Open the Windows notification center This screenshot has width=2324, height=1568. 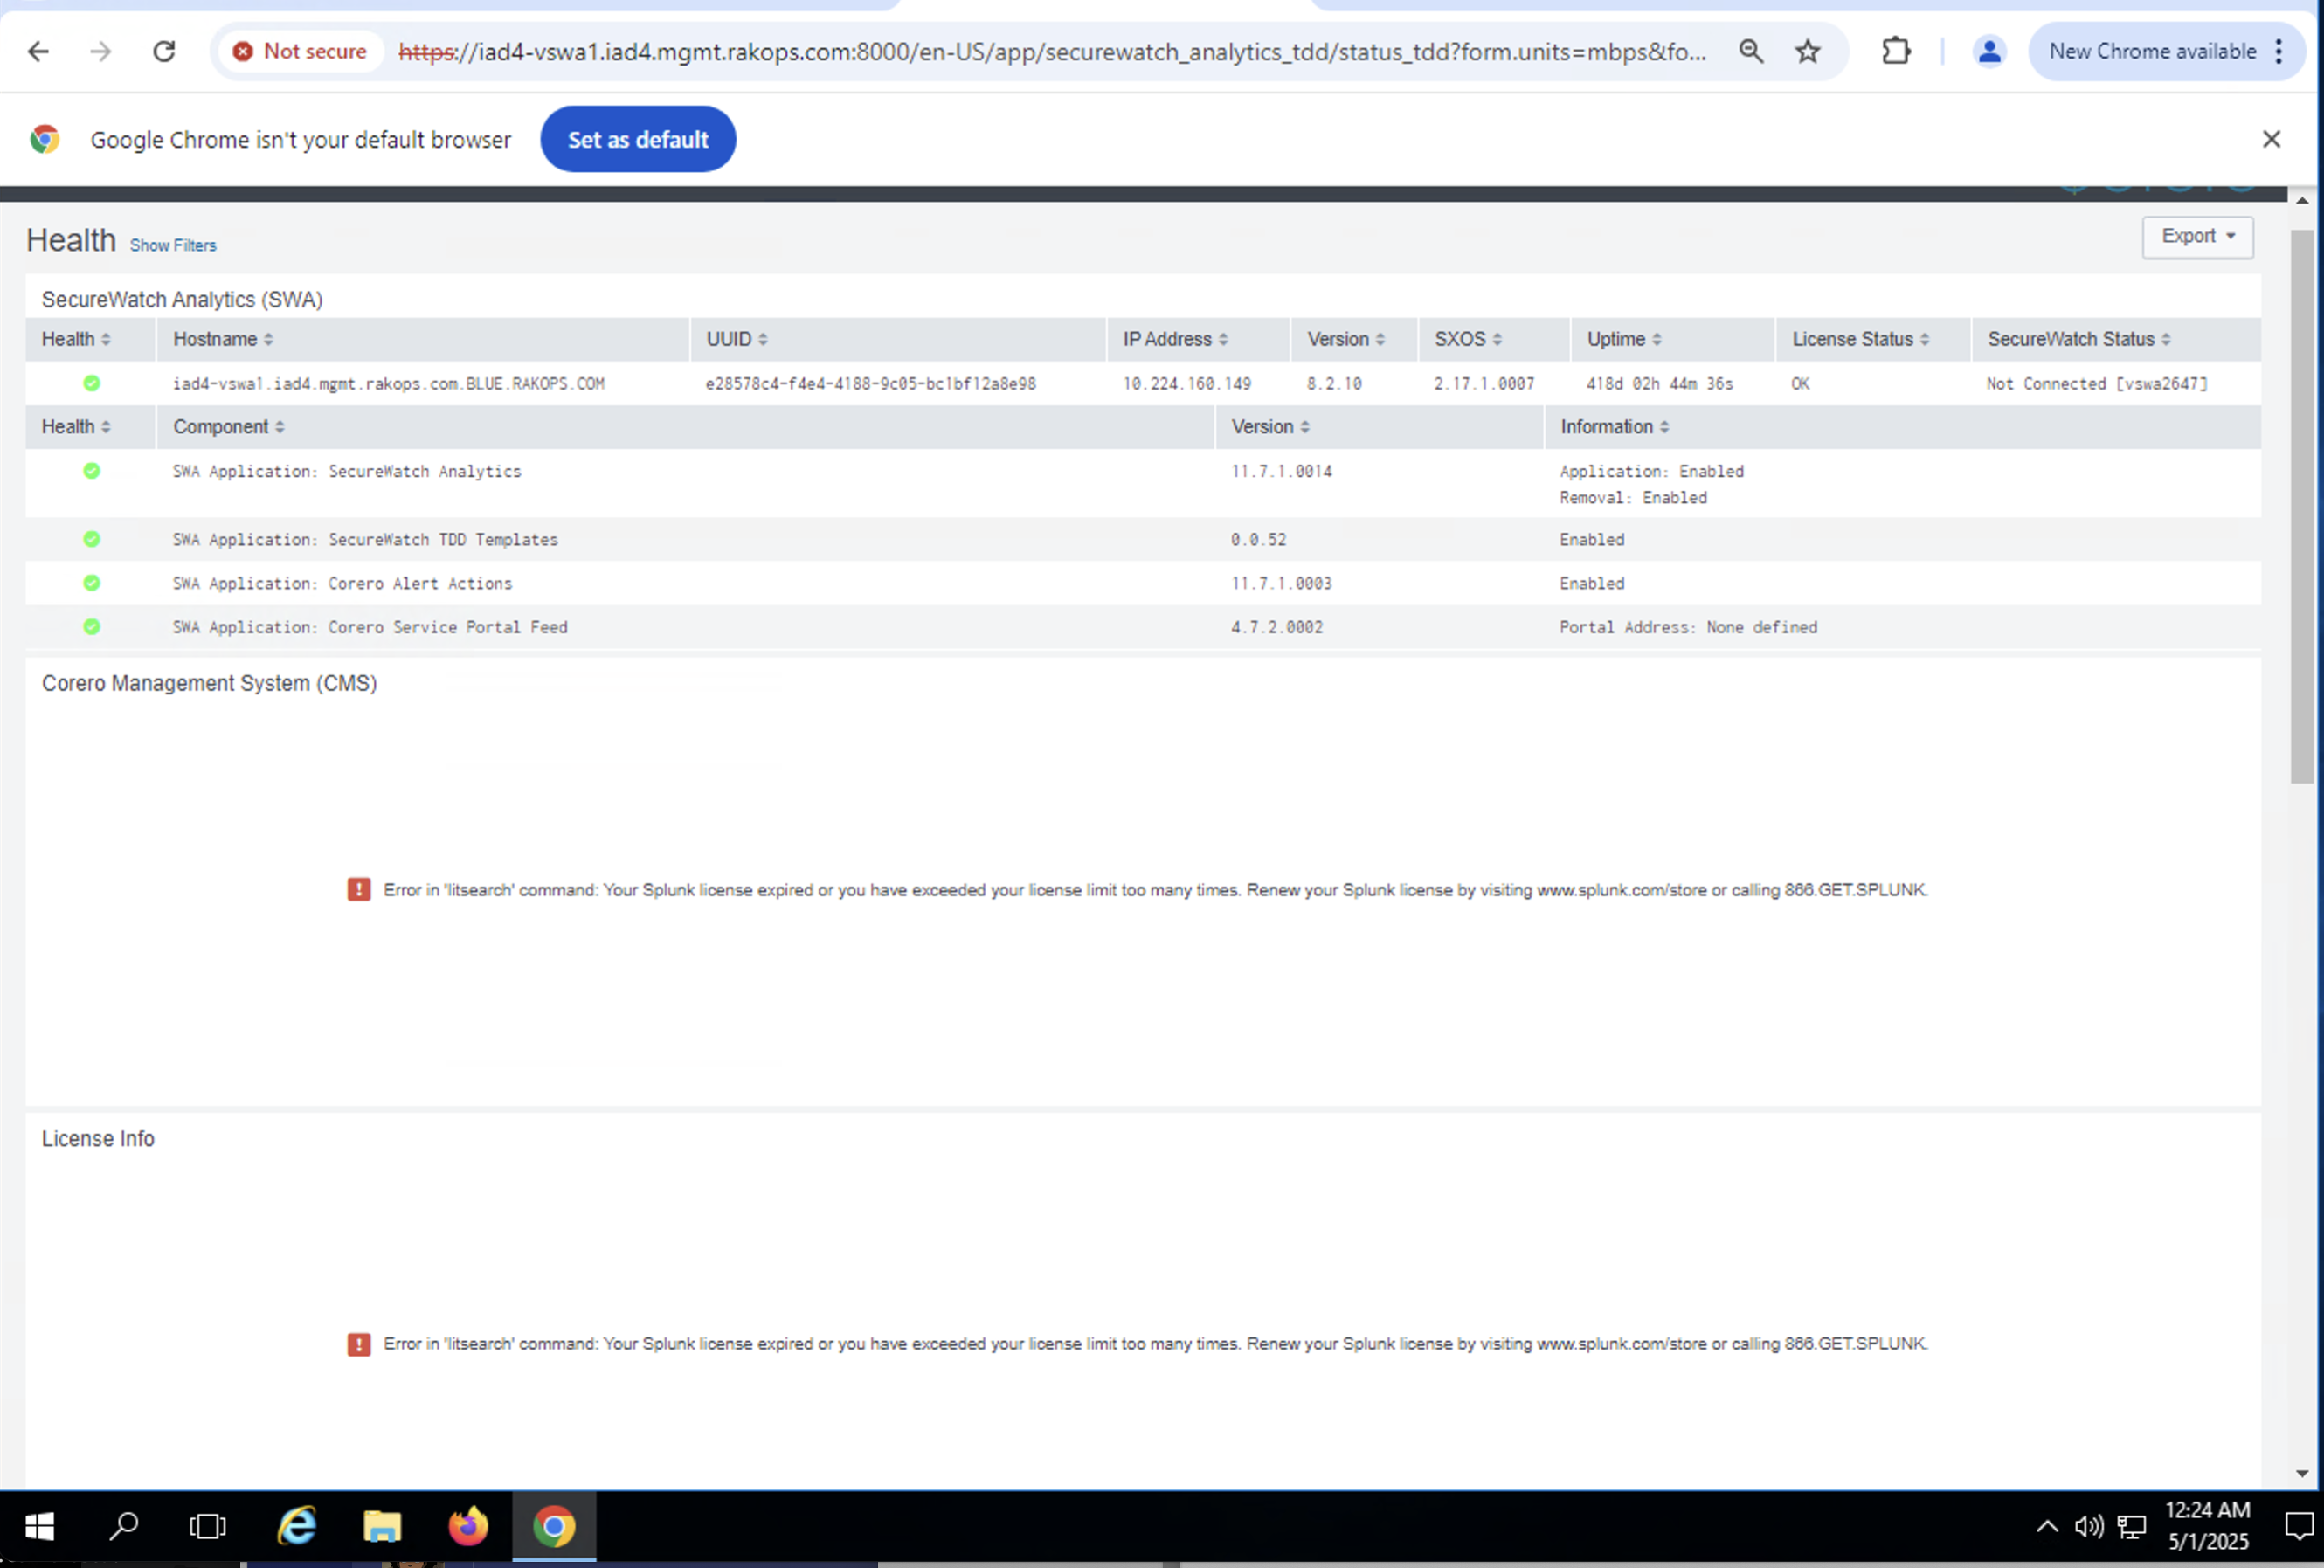pyautogui.click(x=2298, y=1526)
